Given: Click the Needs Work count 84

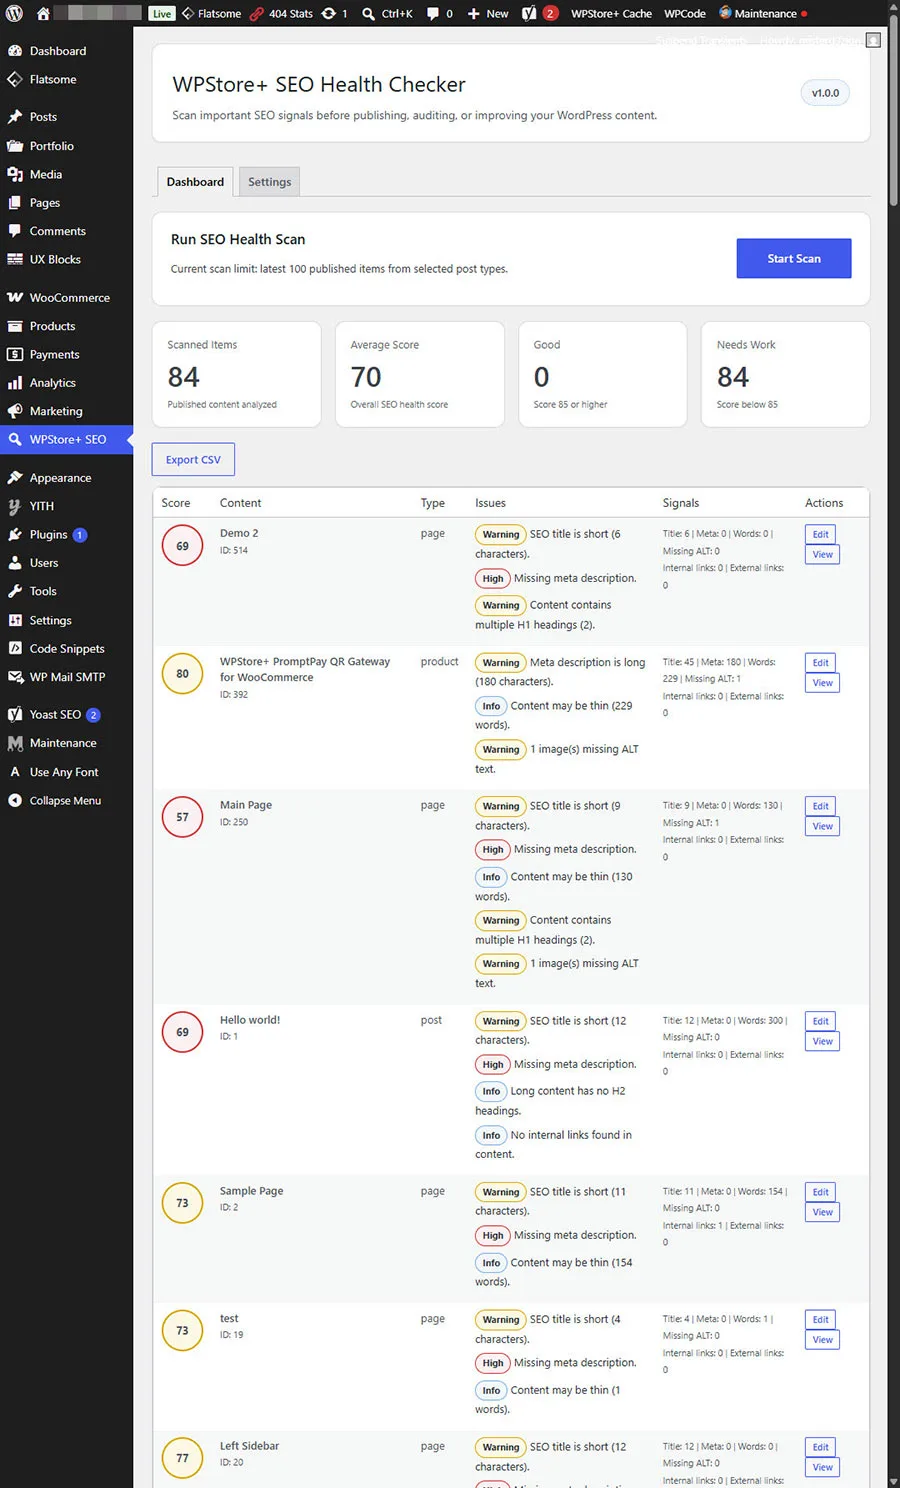Looking at the screenshot, I should click(733, 377).
